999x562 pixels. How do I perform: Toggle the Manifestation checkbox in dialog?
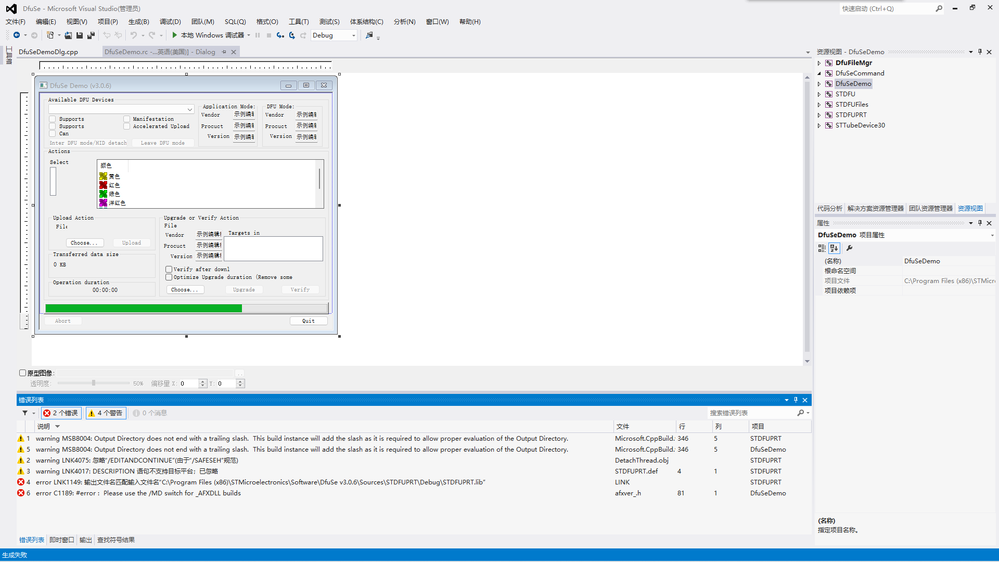coord(127,119)
